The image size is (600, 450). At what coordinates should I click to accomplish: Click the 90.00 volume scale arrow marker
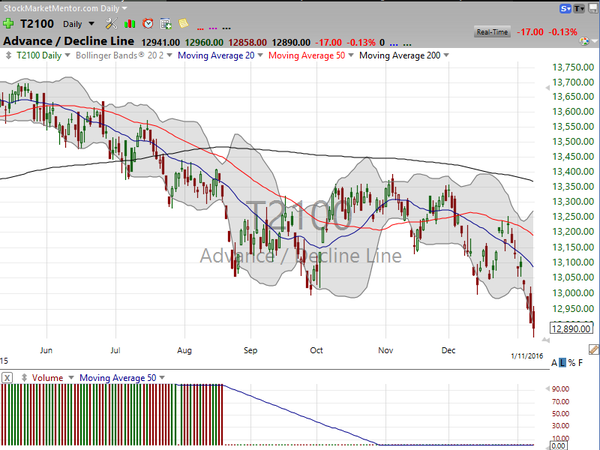click(x=548, y=389)
